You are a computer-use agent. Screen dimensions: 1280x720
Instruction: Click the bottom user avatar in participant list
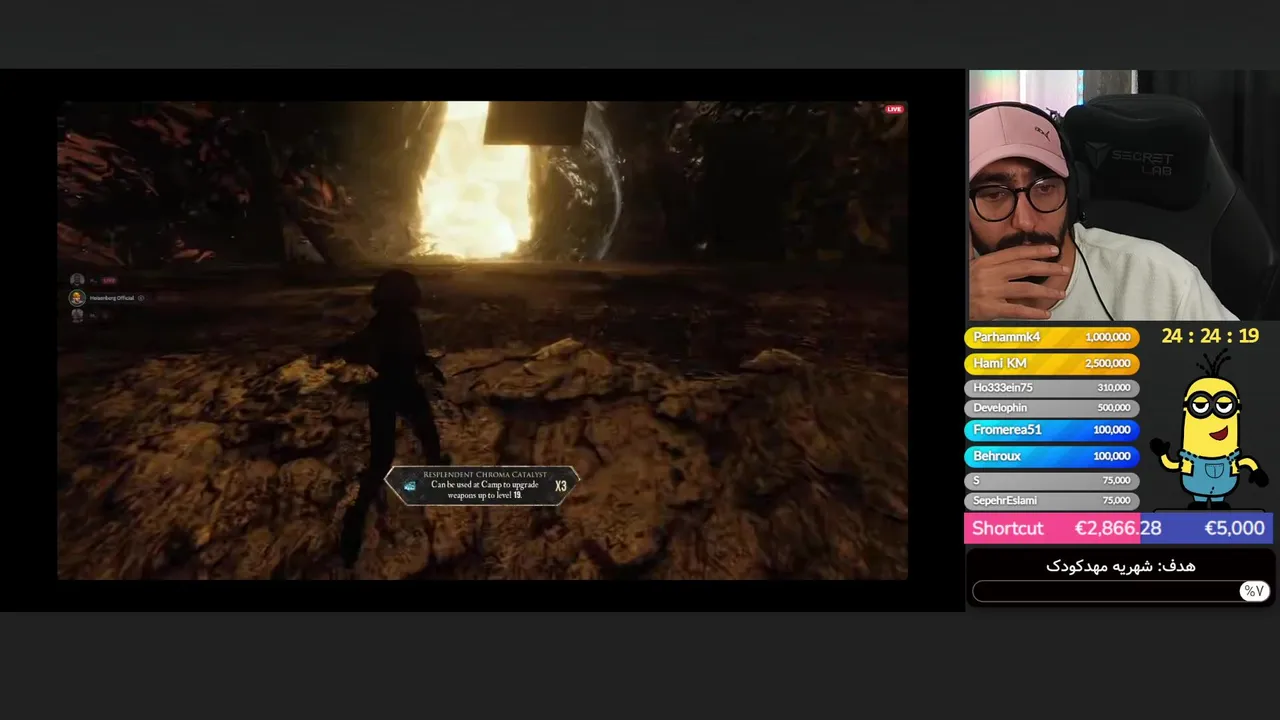coord(76,315)
